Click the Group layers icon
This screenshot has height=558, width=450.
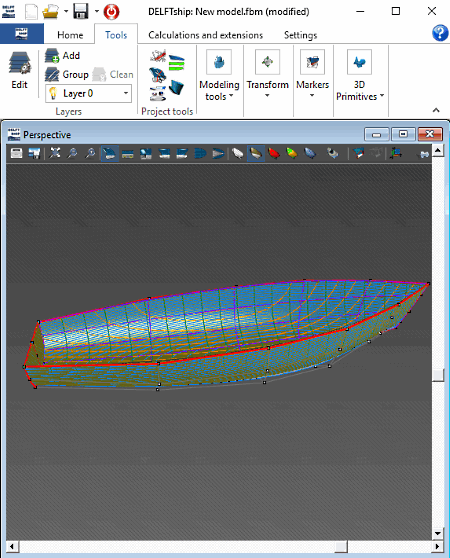click(x=67, y=75)
